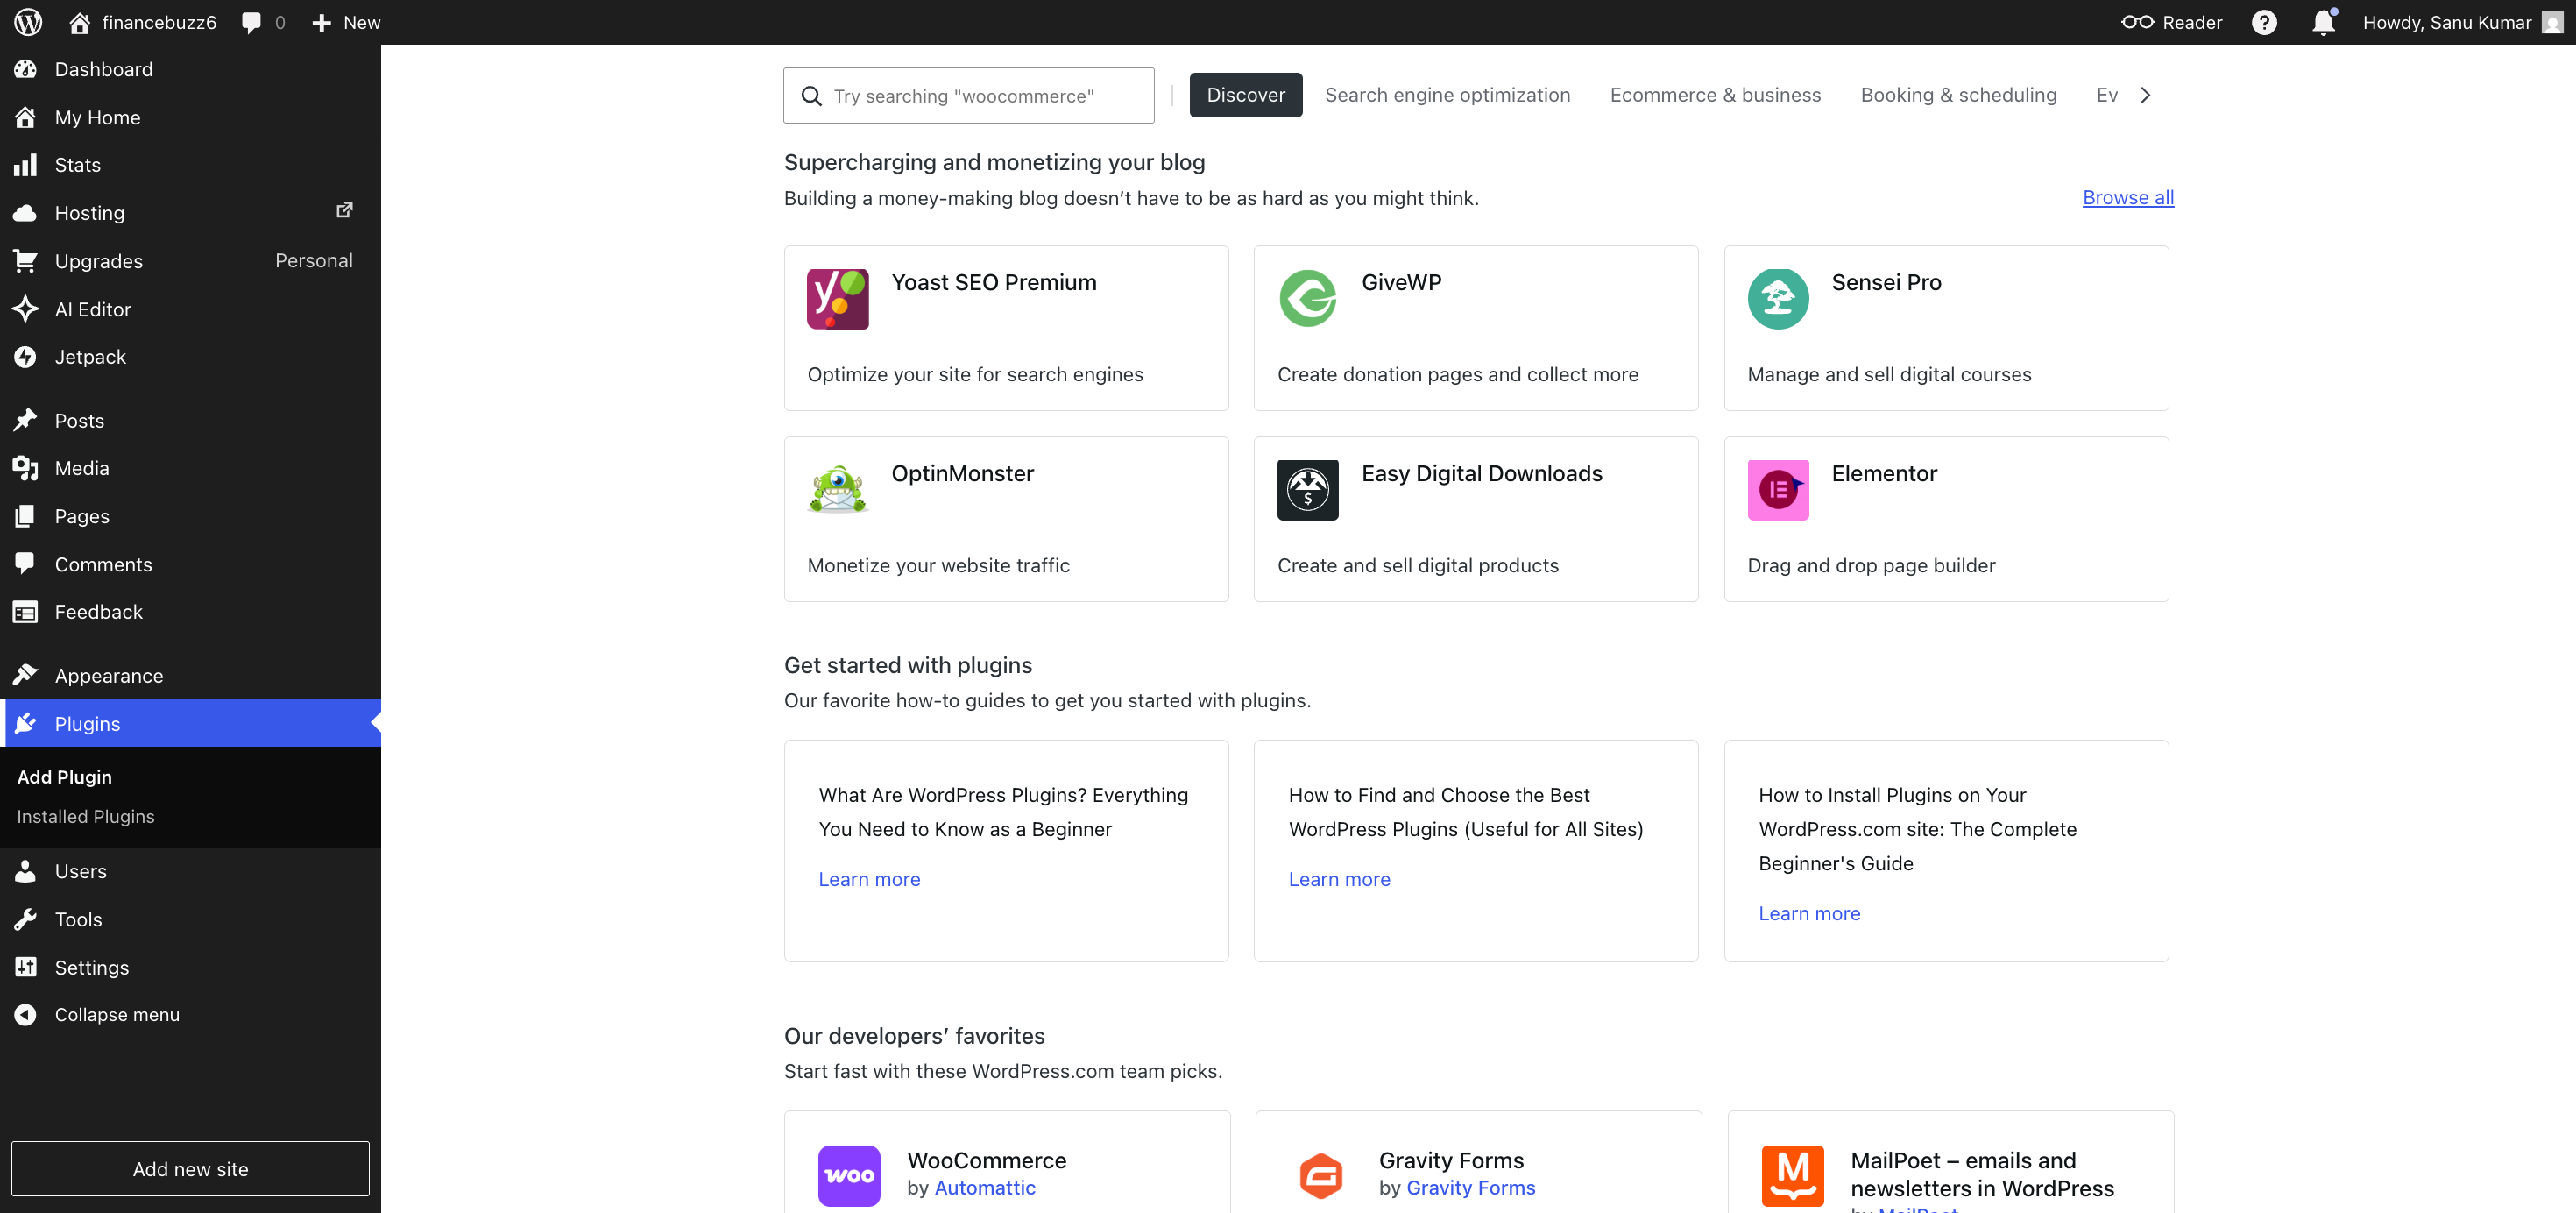Click the Posts pin icon

[26, 420]
